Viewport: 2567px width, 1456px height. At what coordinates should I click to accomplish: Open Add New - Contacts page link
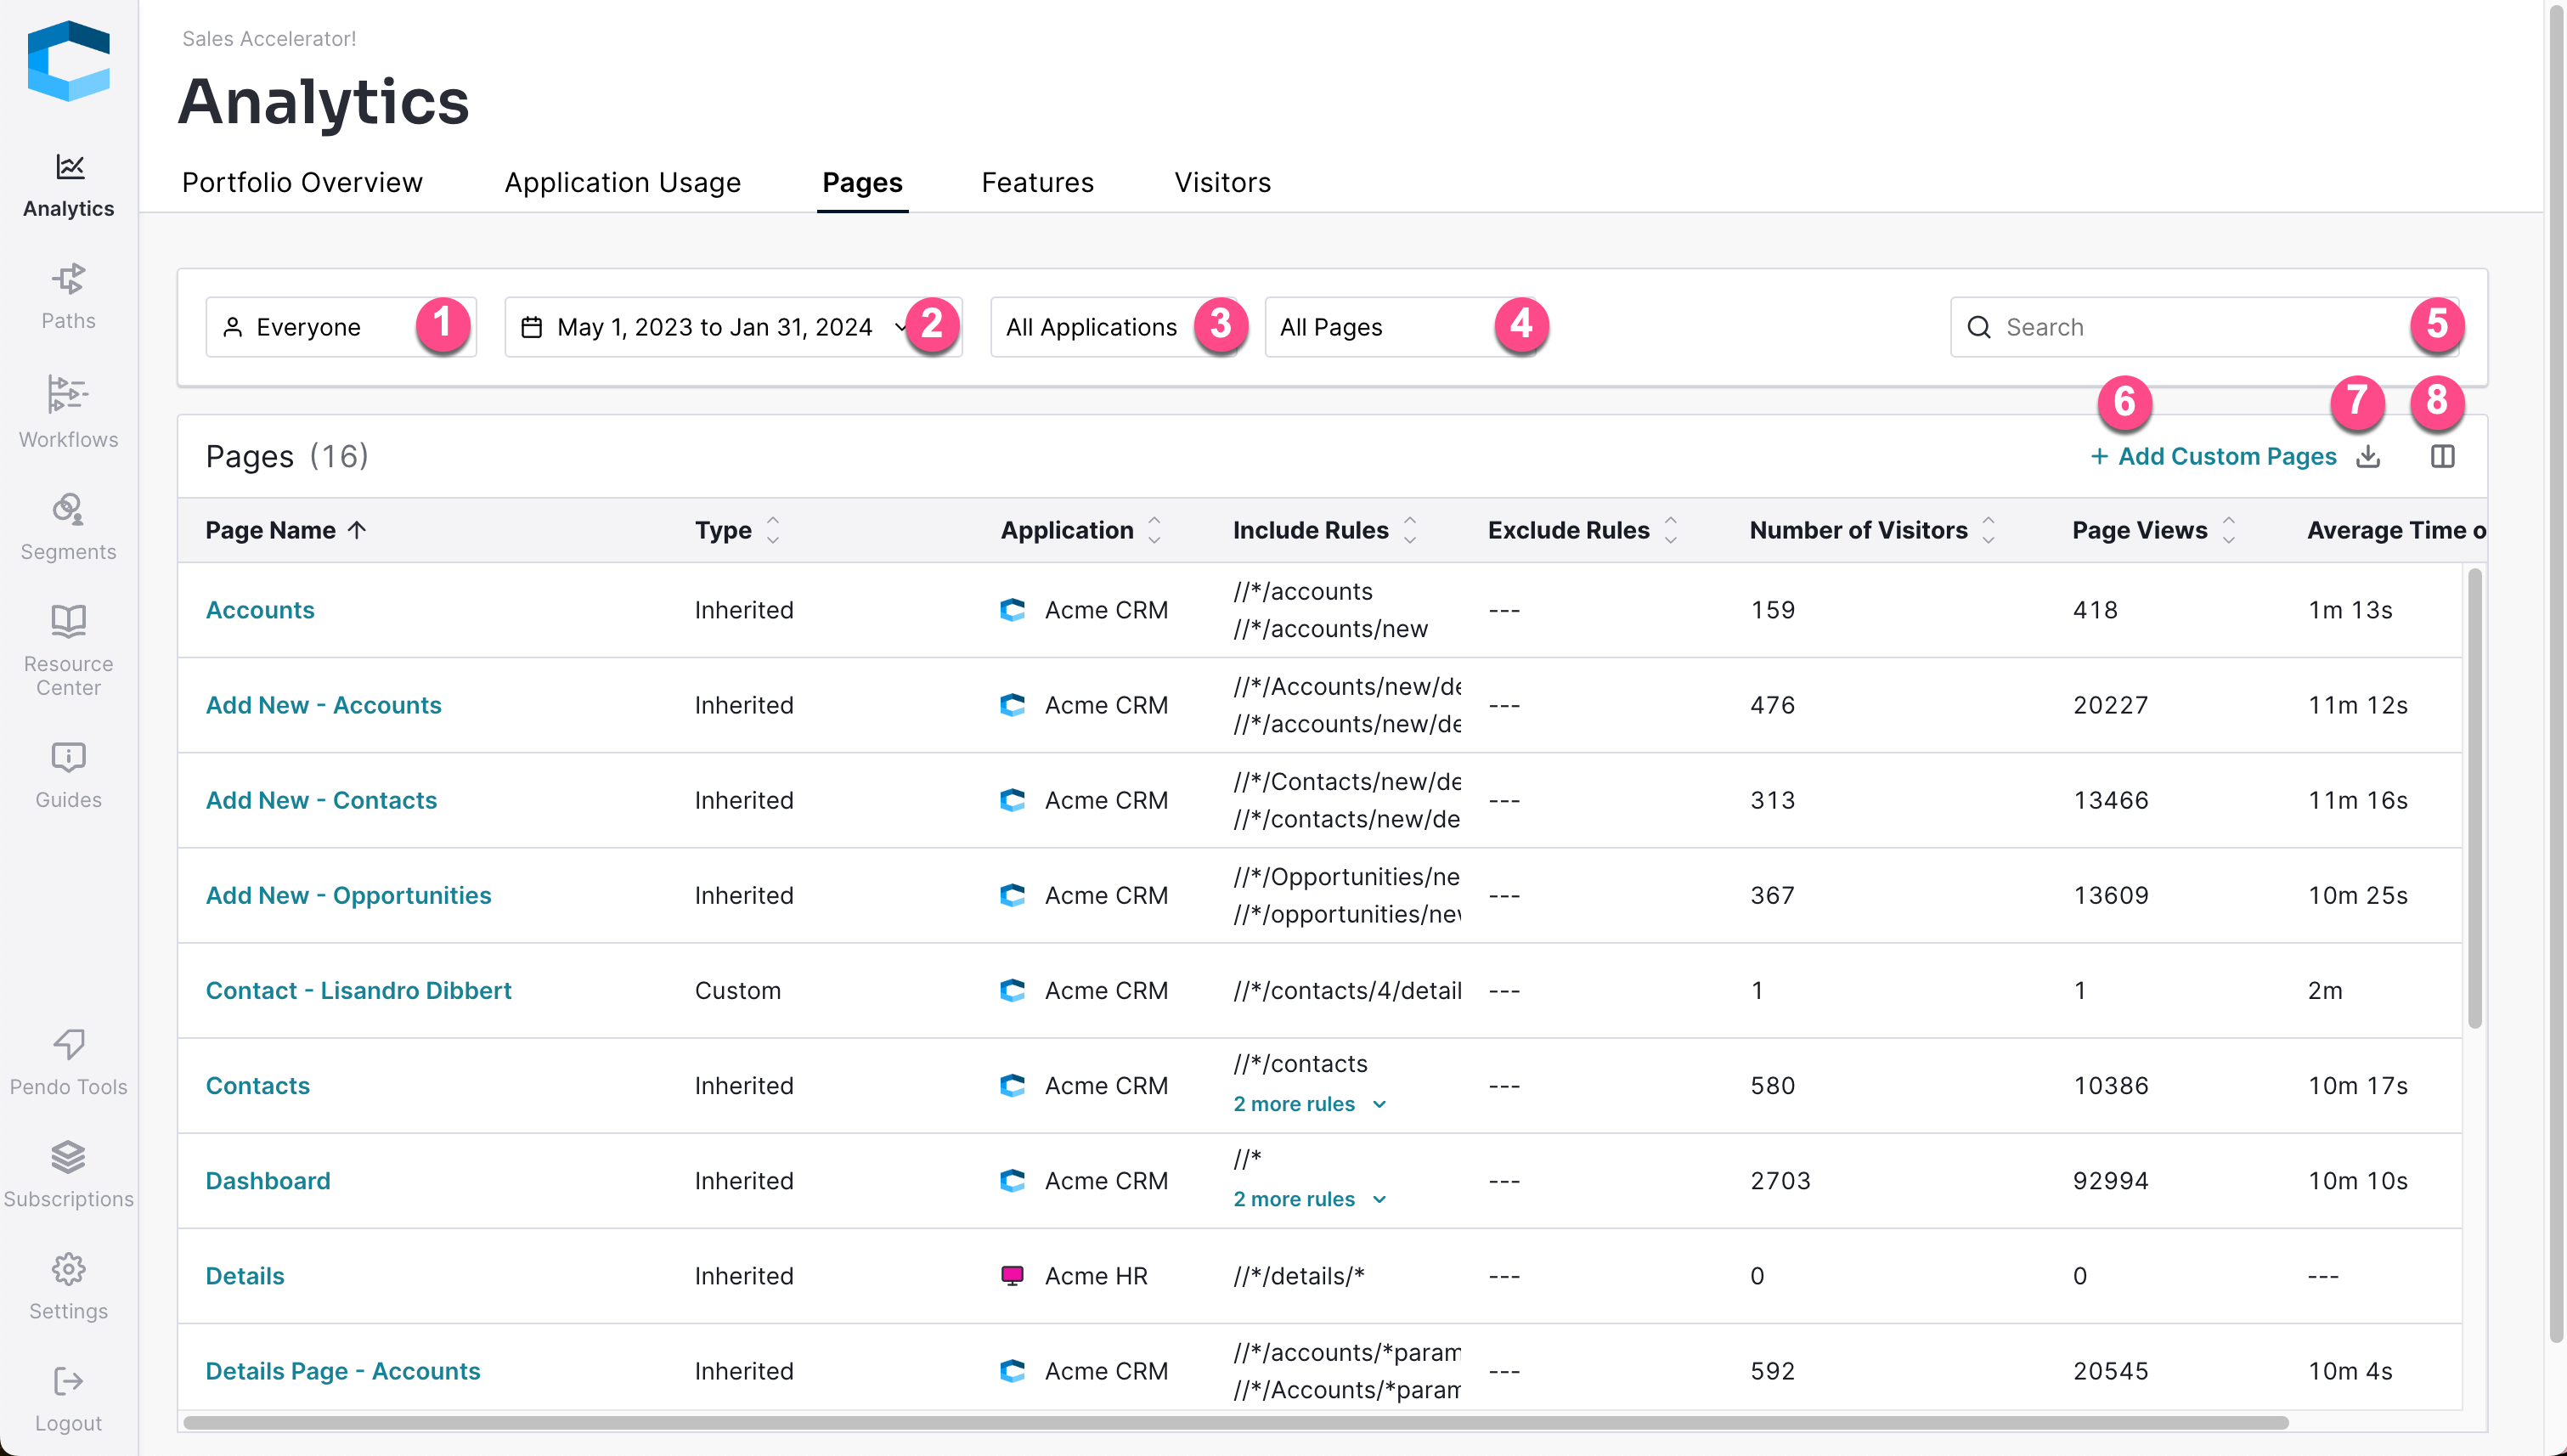click(321, 800)
